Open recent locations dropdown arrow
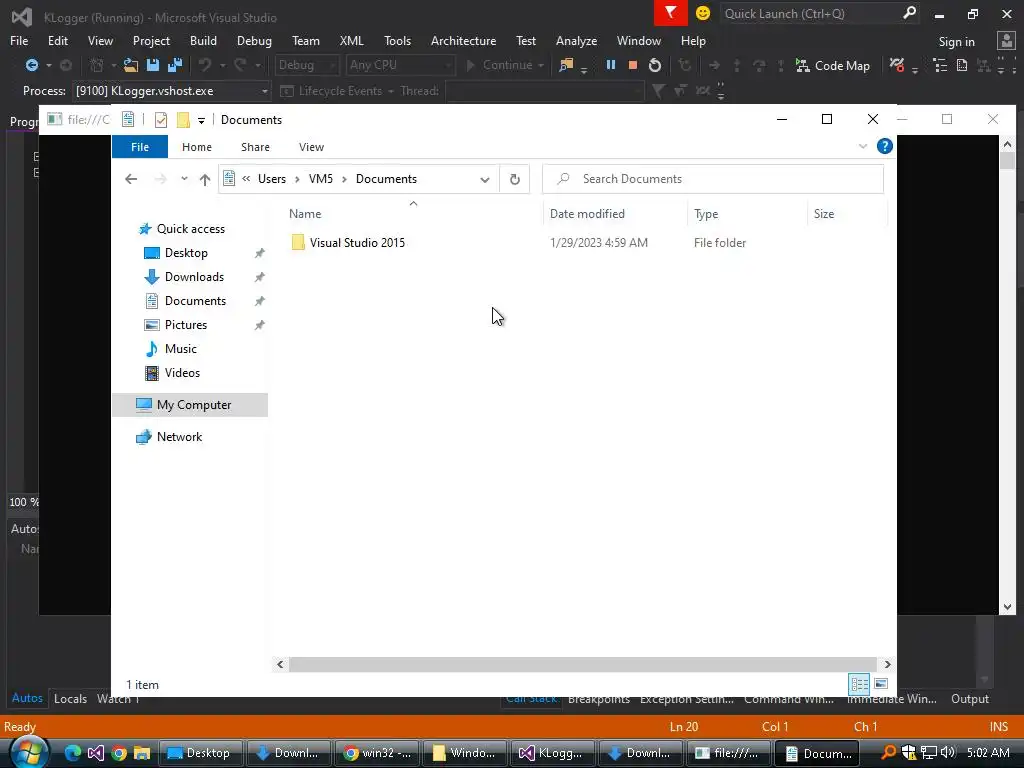Screen dimensions: 1024x768 (184, 179)
